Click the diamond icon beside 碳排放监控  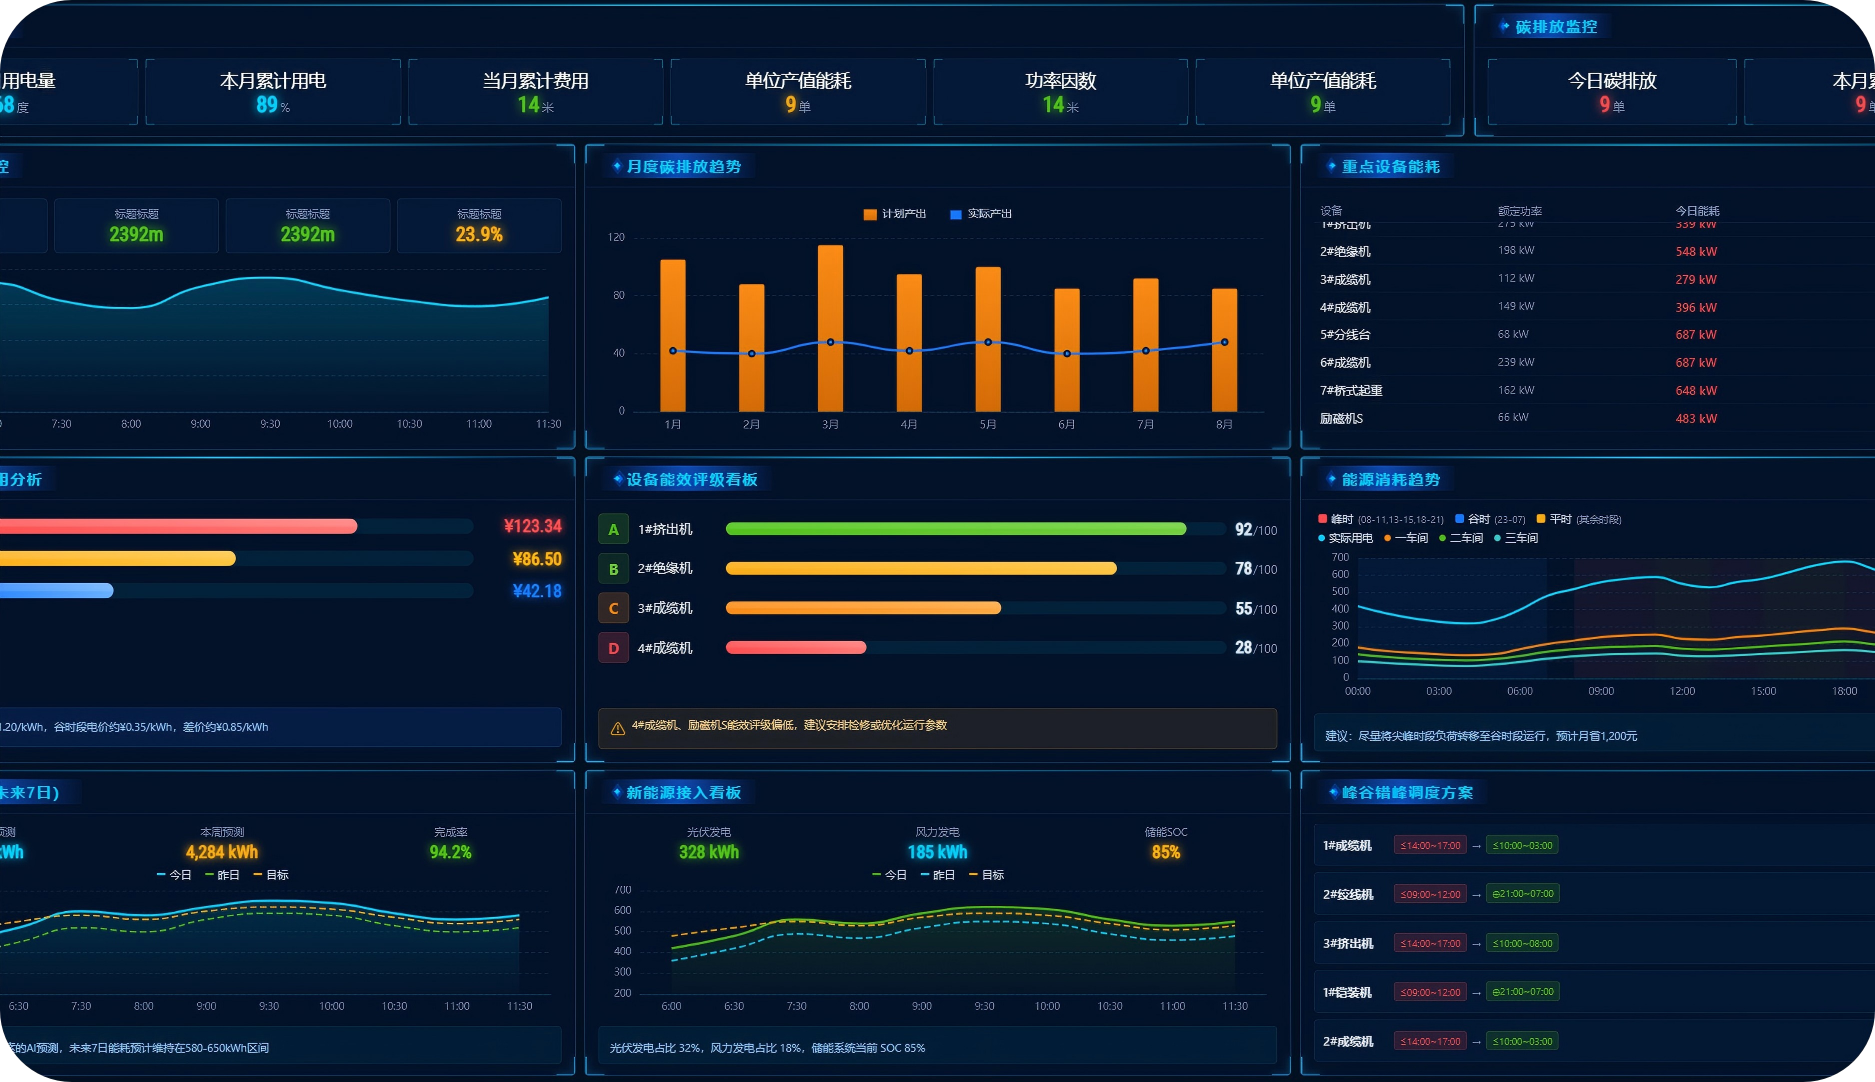(x=1505, y=26)
